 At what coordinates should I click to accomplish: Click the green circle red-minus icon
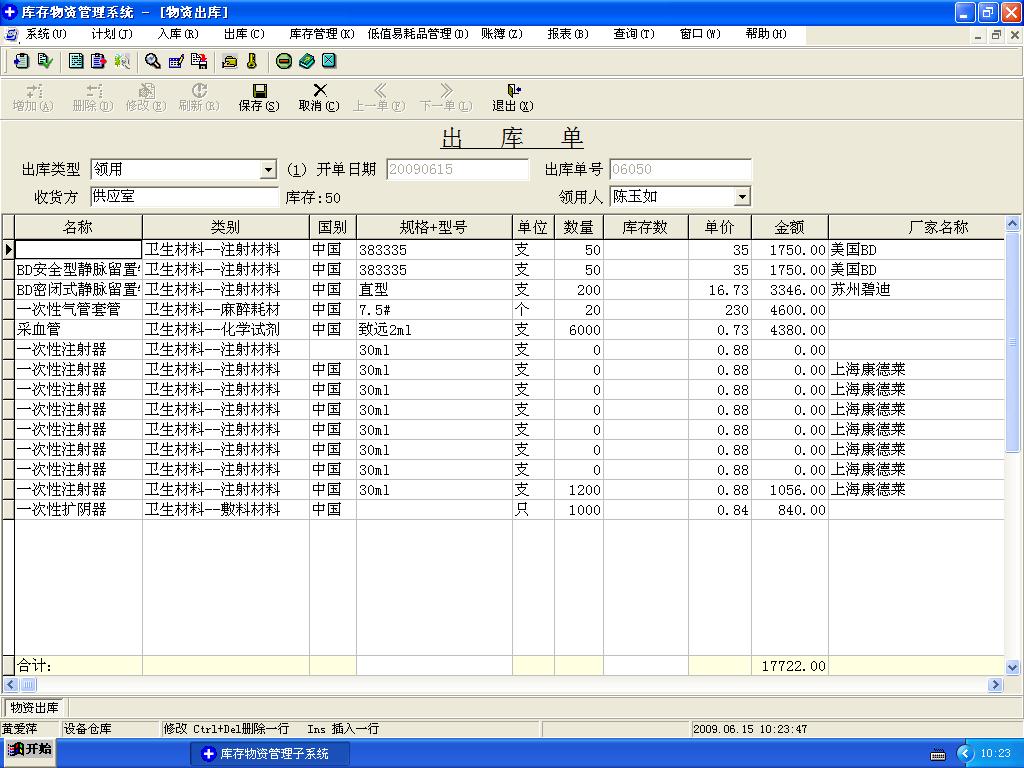pyautogui.click(x=283, y=61)
